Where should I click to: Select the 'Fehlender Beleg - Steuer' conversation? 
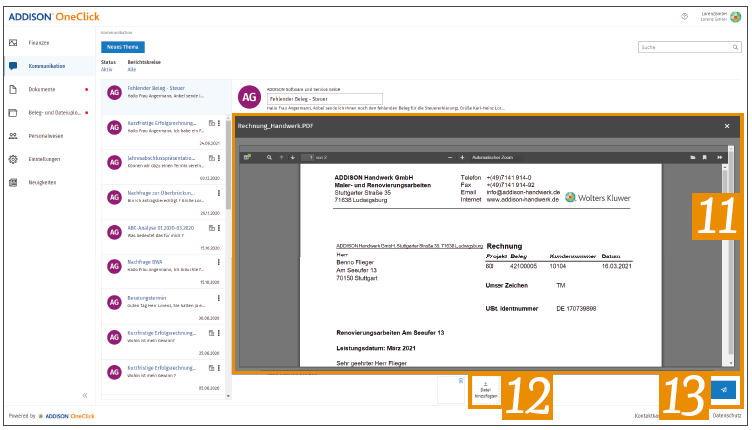(166, 96)
